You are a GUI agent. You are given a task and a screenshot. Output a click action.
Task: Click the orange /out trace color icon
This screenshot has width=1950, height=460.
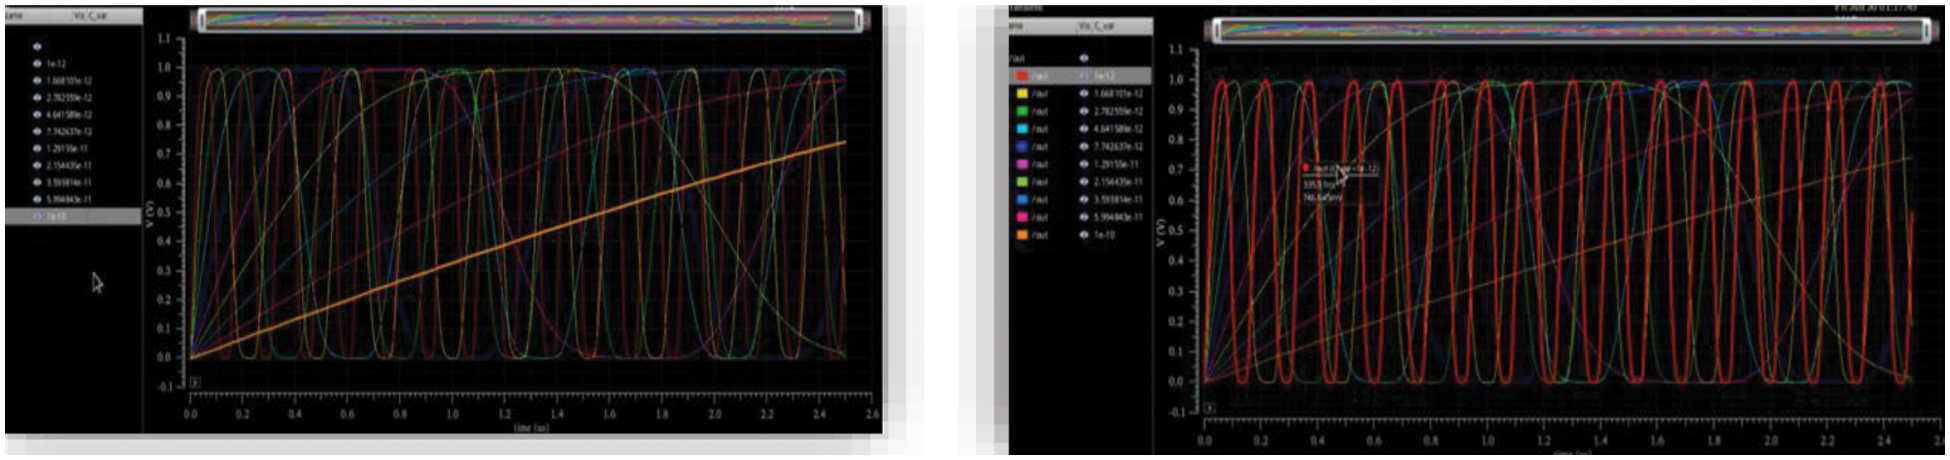(x=1022, y=235)
